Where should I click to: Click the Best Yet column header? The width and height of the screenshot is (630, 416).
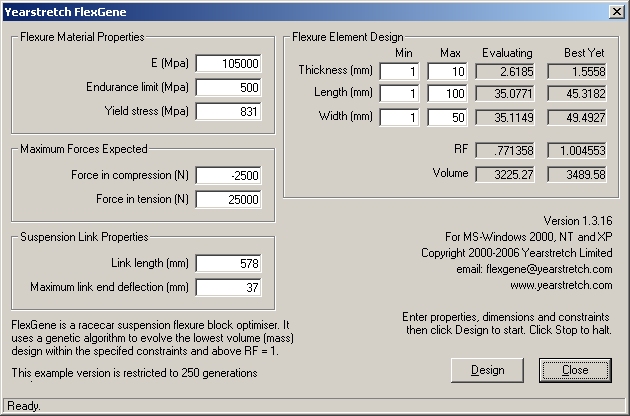(584, 53)
